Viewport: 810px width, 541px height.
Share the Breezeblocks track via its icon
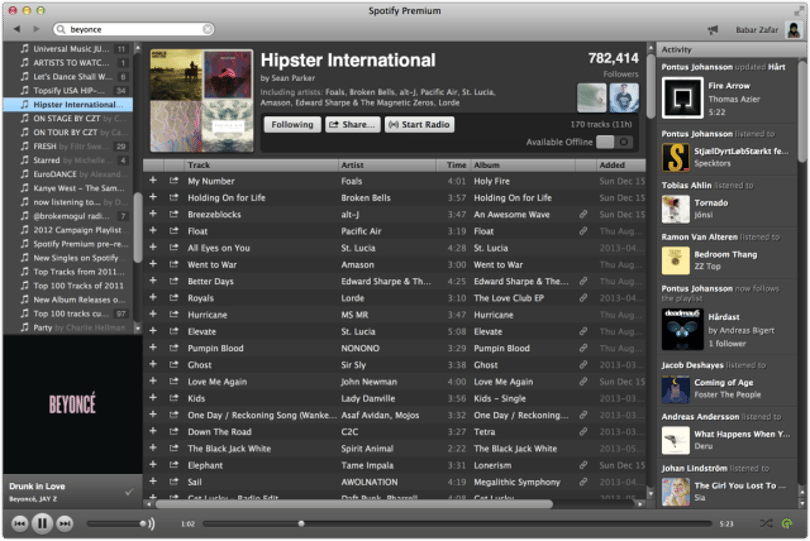coord(174,214)
